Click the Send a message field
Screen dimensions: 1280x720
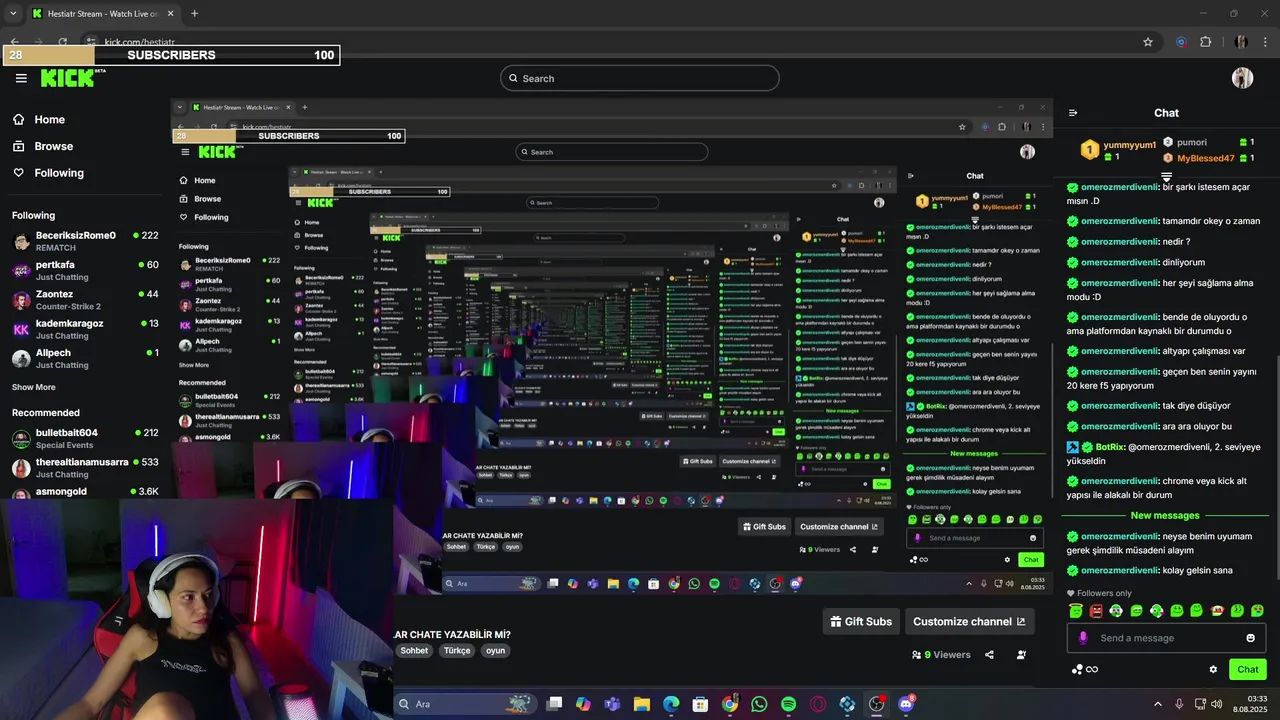[x=1166, y=638]
